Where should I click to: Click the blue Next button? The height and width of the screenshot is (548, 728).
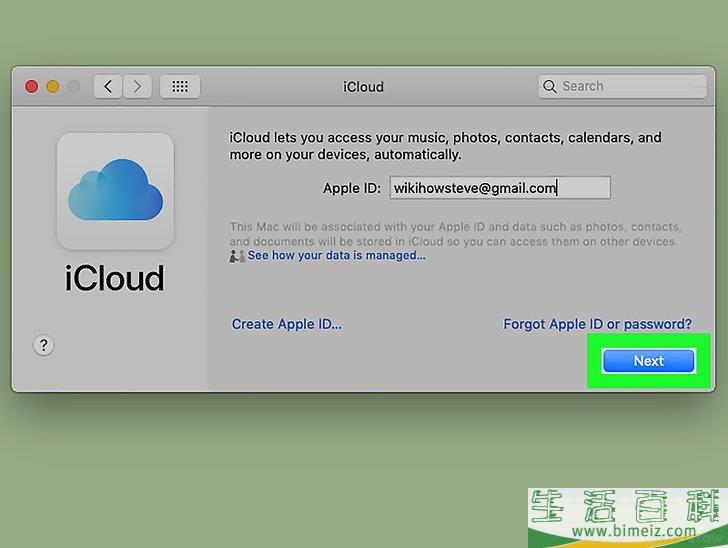[649, 361]
